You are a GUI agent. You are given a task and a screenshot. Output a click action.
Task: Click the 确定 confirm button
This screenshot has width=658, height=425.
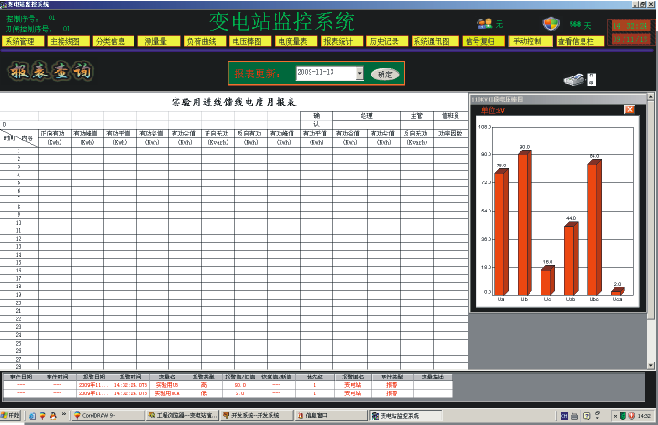pyautogui.click(x=383, y=74)
